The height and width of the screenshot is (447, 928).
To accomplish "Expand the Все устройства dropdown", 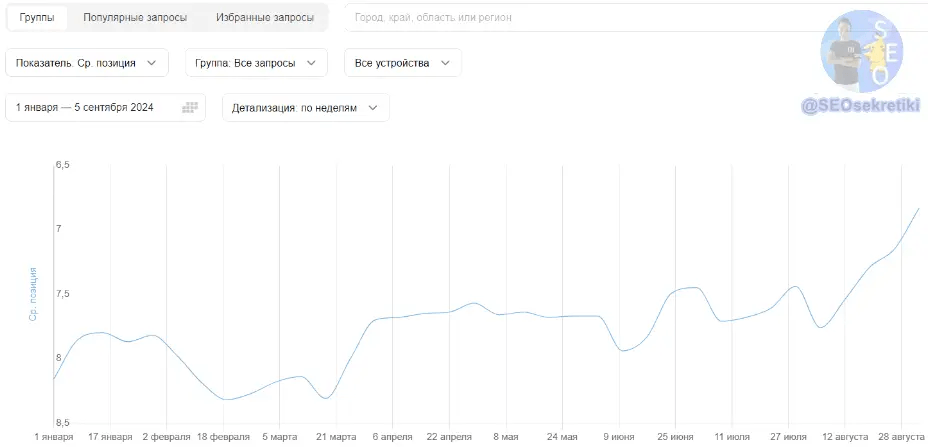I will coord(402,63).
